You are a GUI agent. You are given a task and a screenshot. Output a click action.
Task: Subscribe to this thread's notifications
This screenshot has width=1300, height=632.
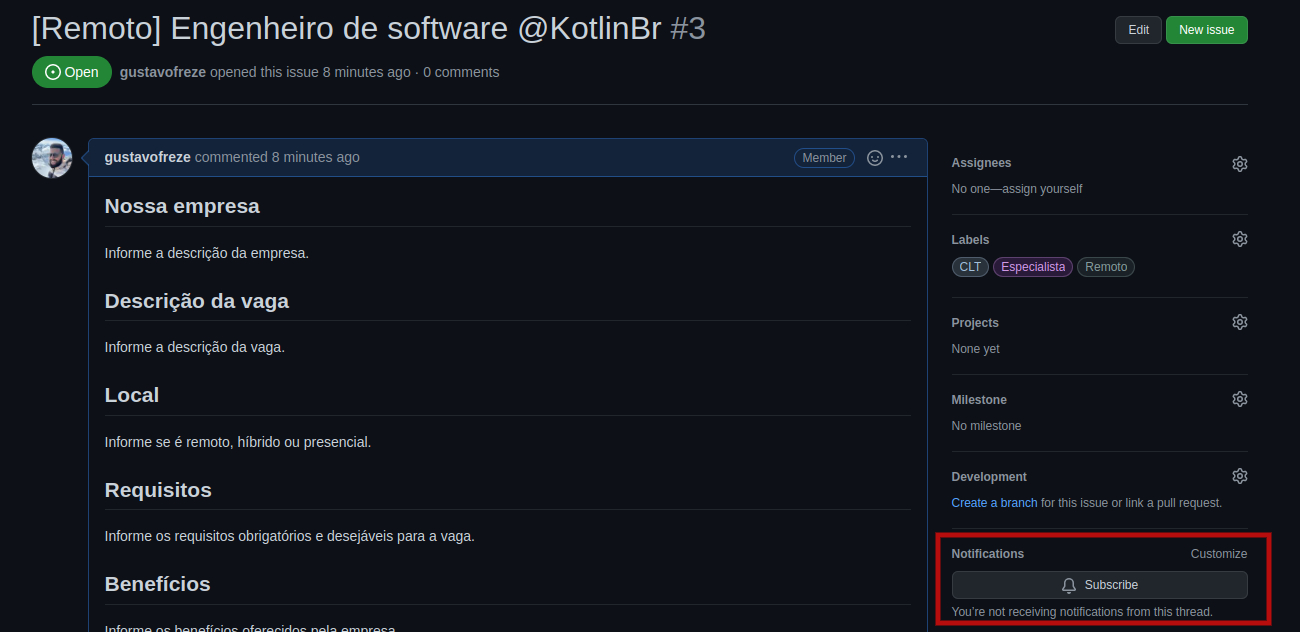click(x=1099, y=585)
